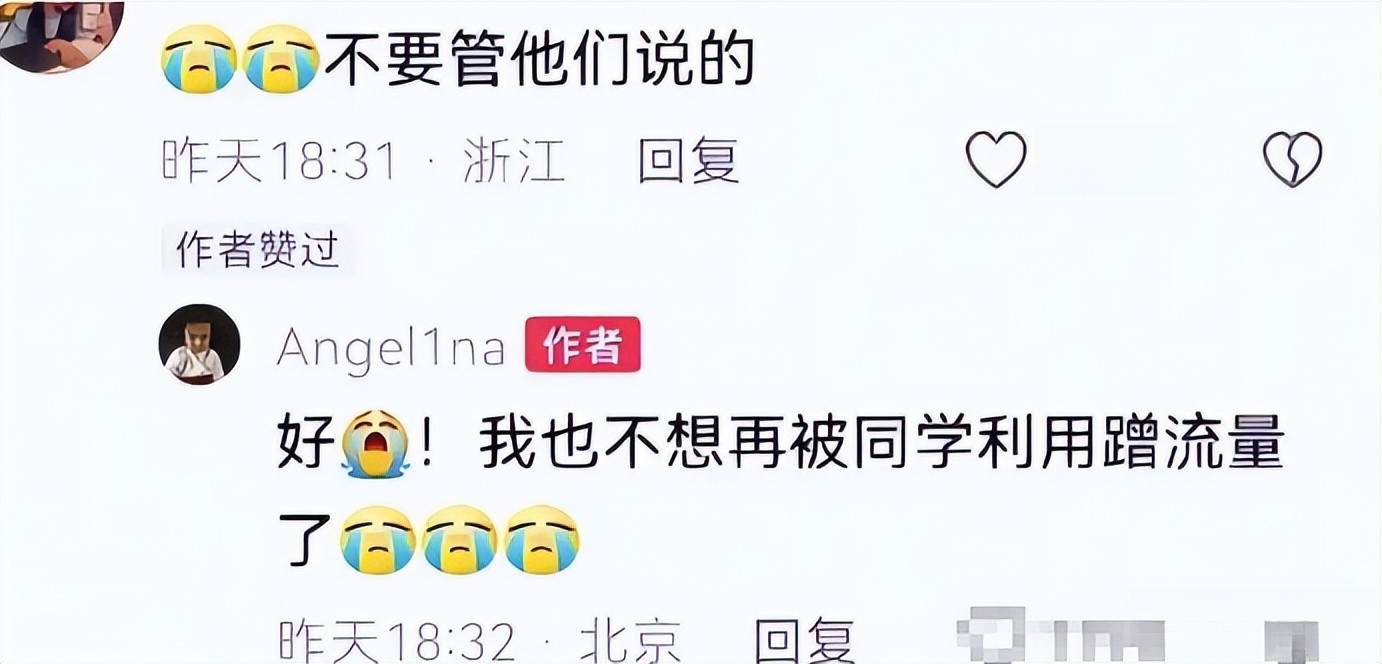Tap the first crying emoji before 不要管他们说的
1382x664 pixels.
coord(199,58)
